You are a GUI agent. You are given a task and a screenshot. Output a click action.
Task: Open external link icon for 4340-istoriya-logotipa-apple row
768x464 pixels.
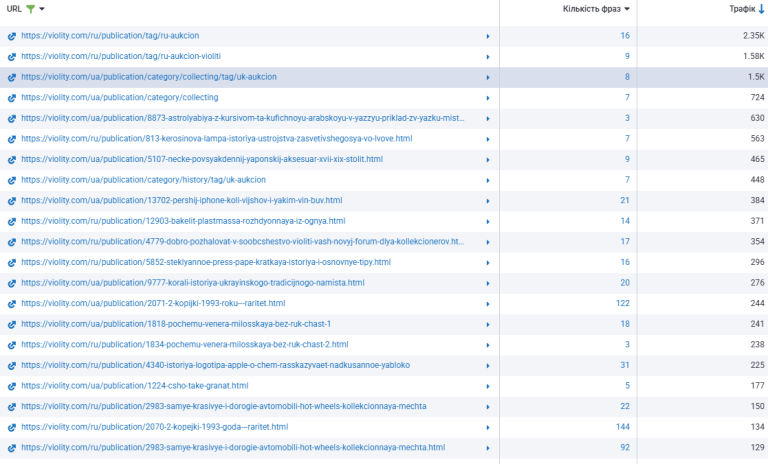click(x=12, y=365)
